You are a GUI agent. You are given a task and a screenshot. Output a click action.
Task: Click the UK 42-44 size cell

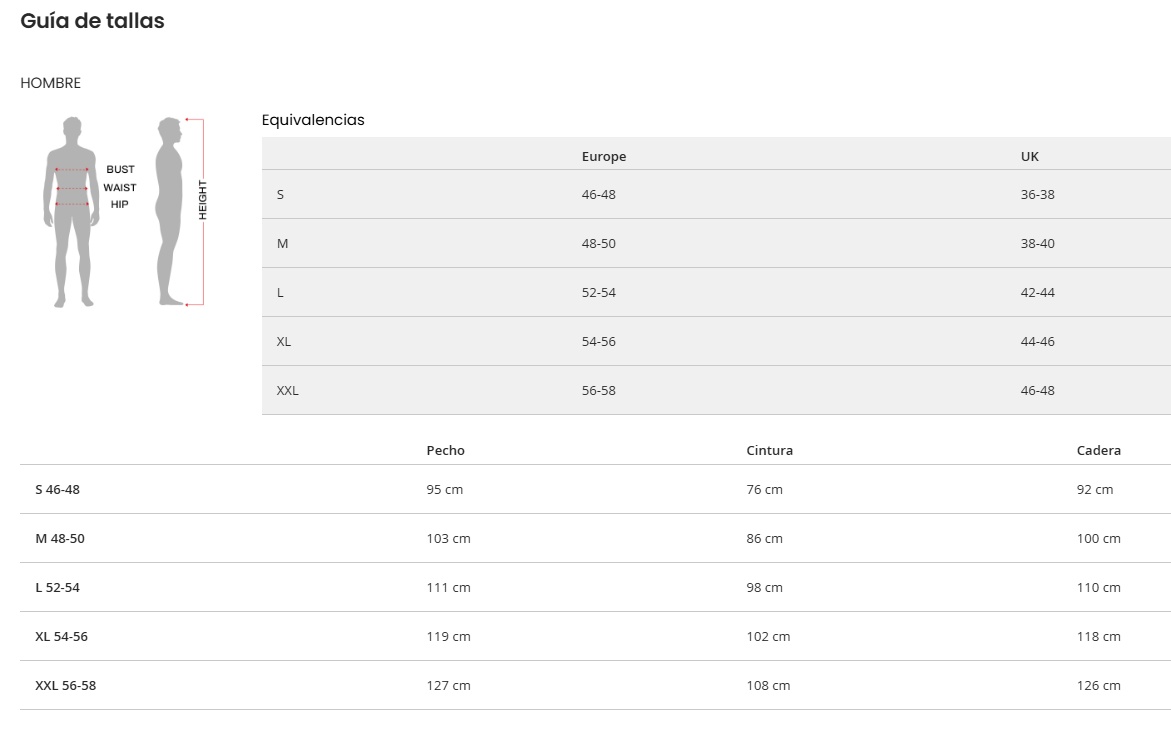[1037, 293]
